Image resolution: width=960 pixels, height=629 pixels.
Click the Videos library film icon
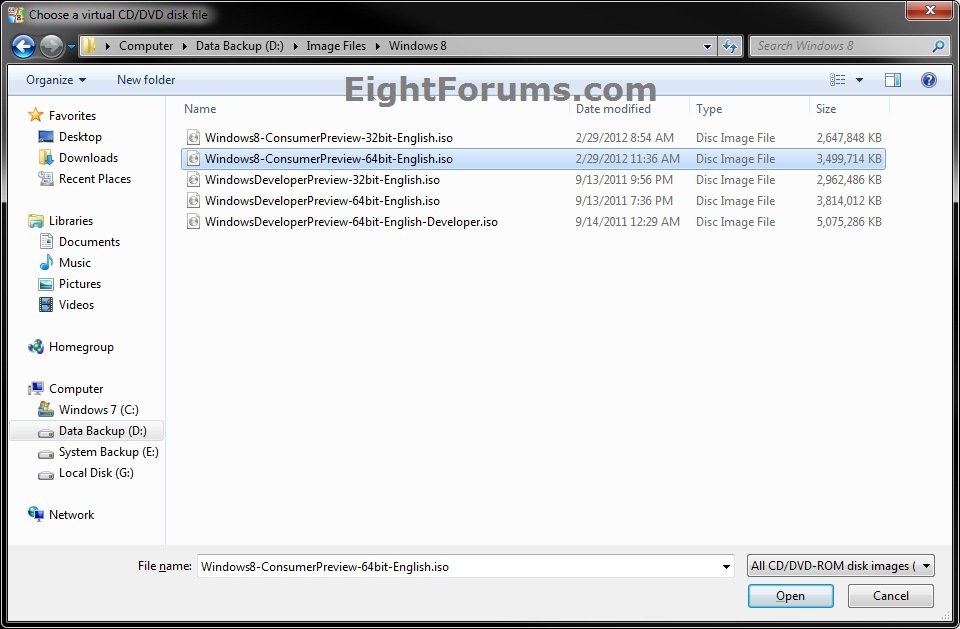coord(46,304)
